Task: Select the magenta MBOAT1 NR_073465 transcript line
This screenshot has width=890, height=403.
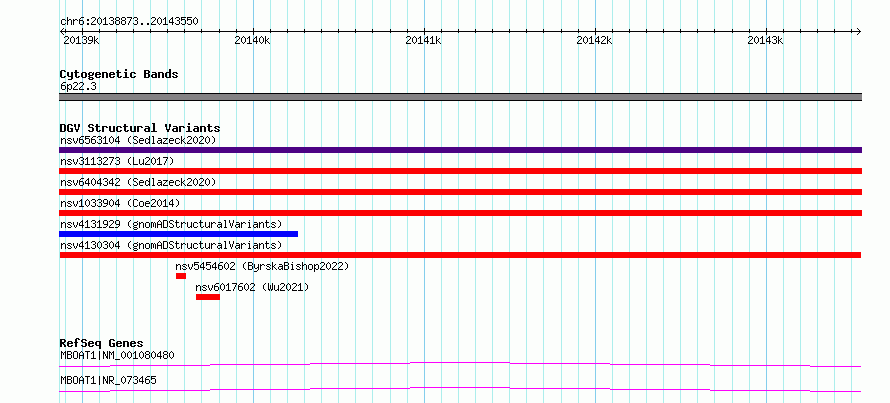Action: coord(460,389)
